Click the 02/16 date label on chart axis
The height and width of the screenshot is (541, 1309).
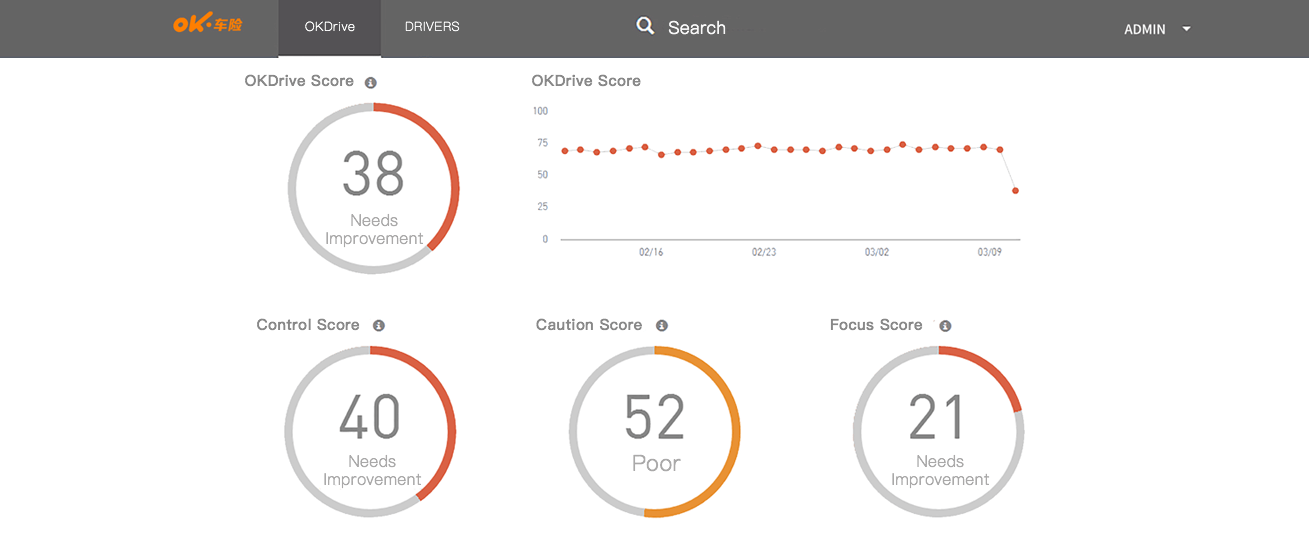651,253
